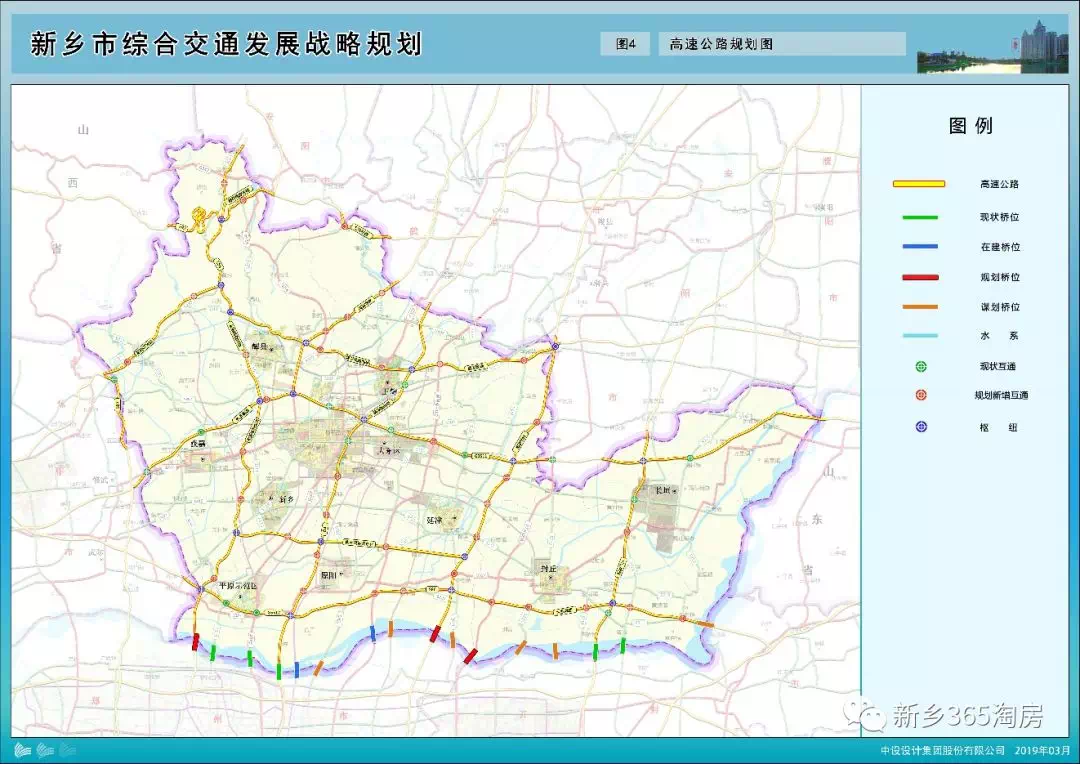This screenshot has width=1080, height=764.
Task: Click the yellow 高速公路 legend line
Action: (919, 184)
